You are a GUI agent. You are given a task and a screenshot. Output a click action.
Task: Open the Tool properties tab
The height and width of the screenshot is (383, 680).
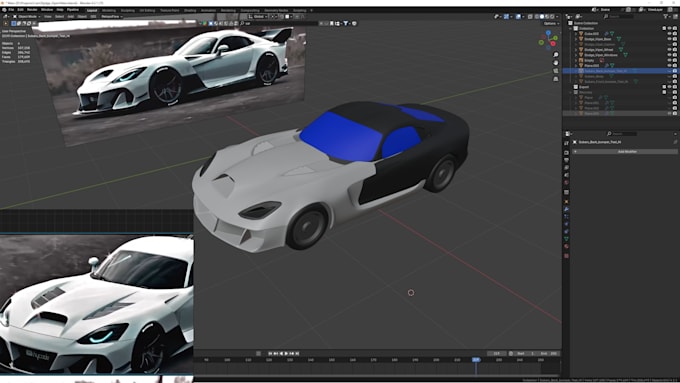pyautogui.click(x=566, y=144)
